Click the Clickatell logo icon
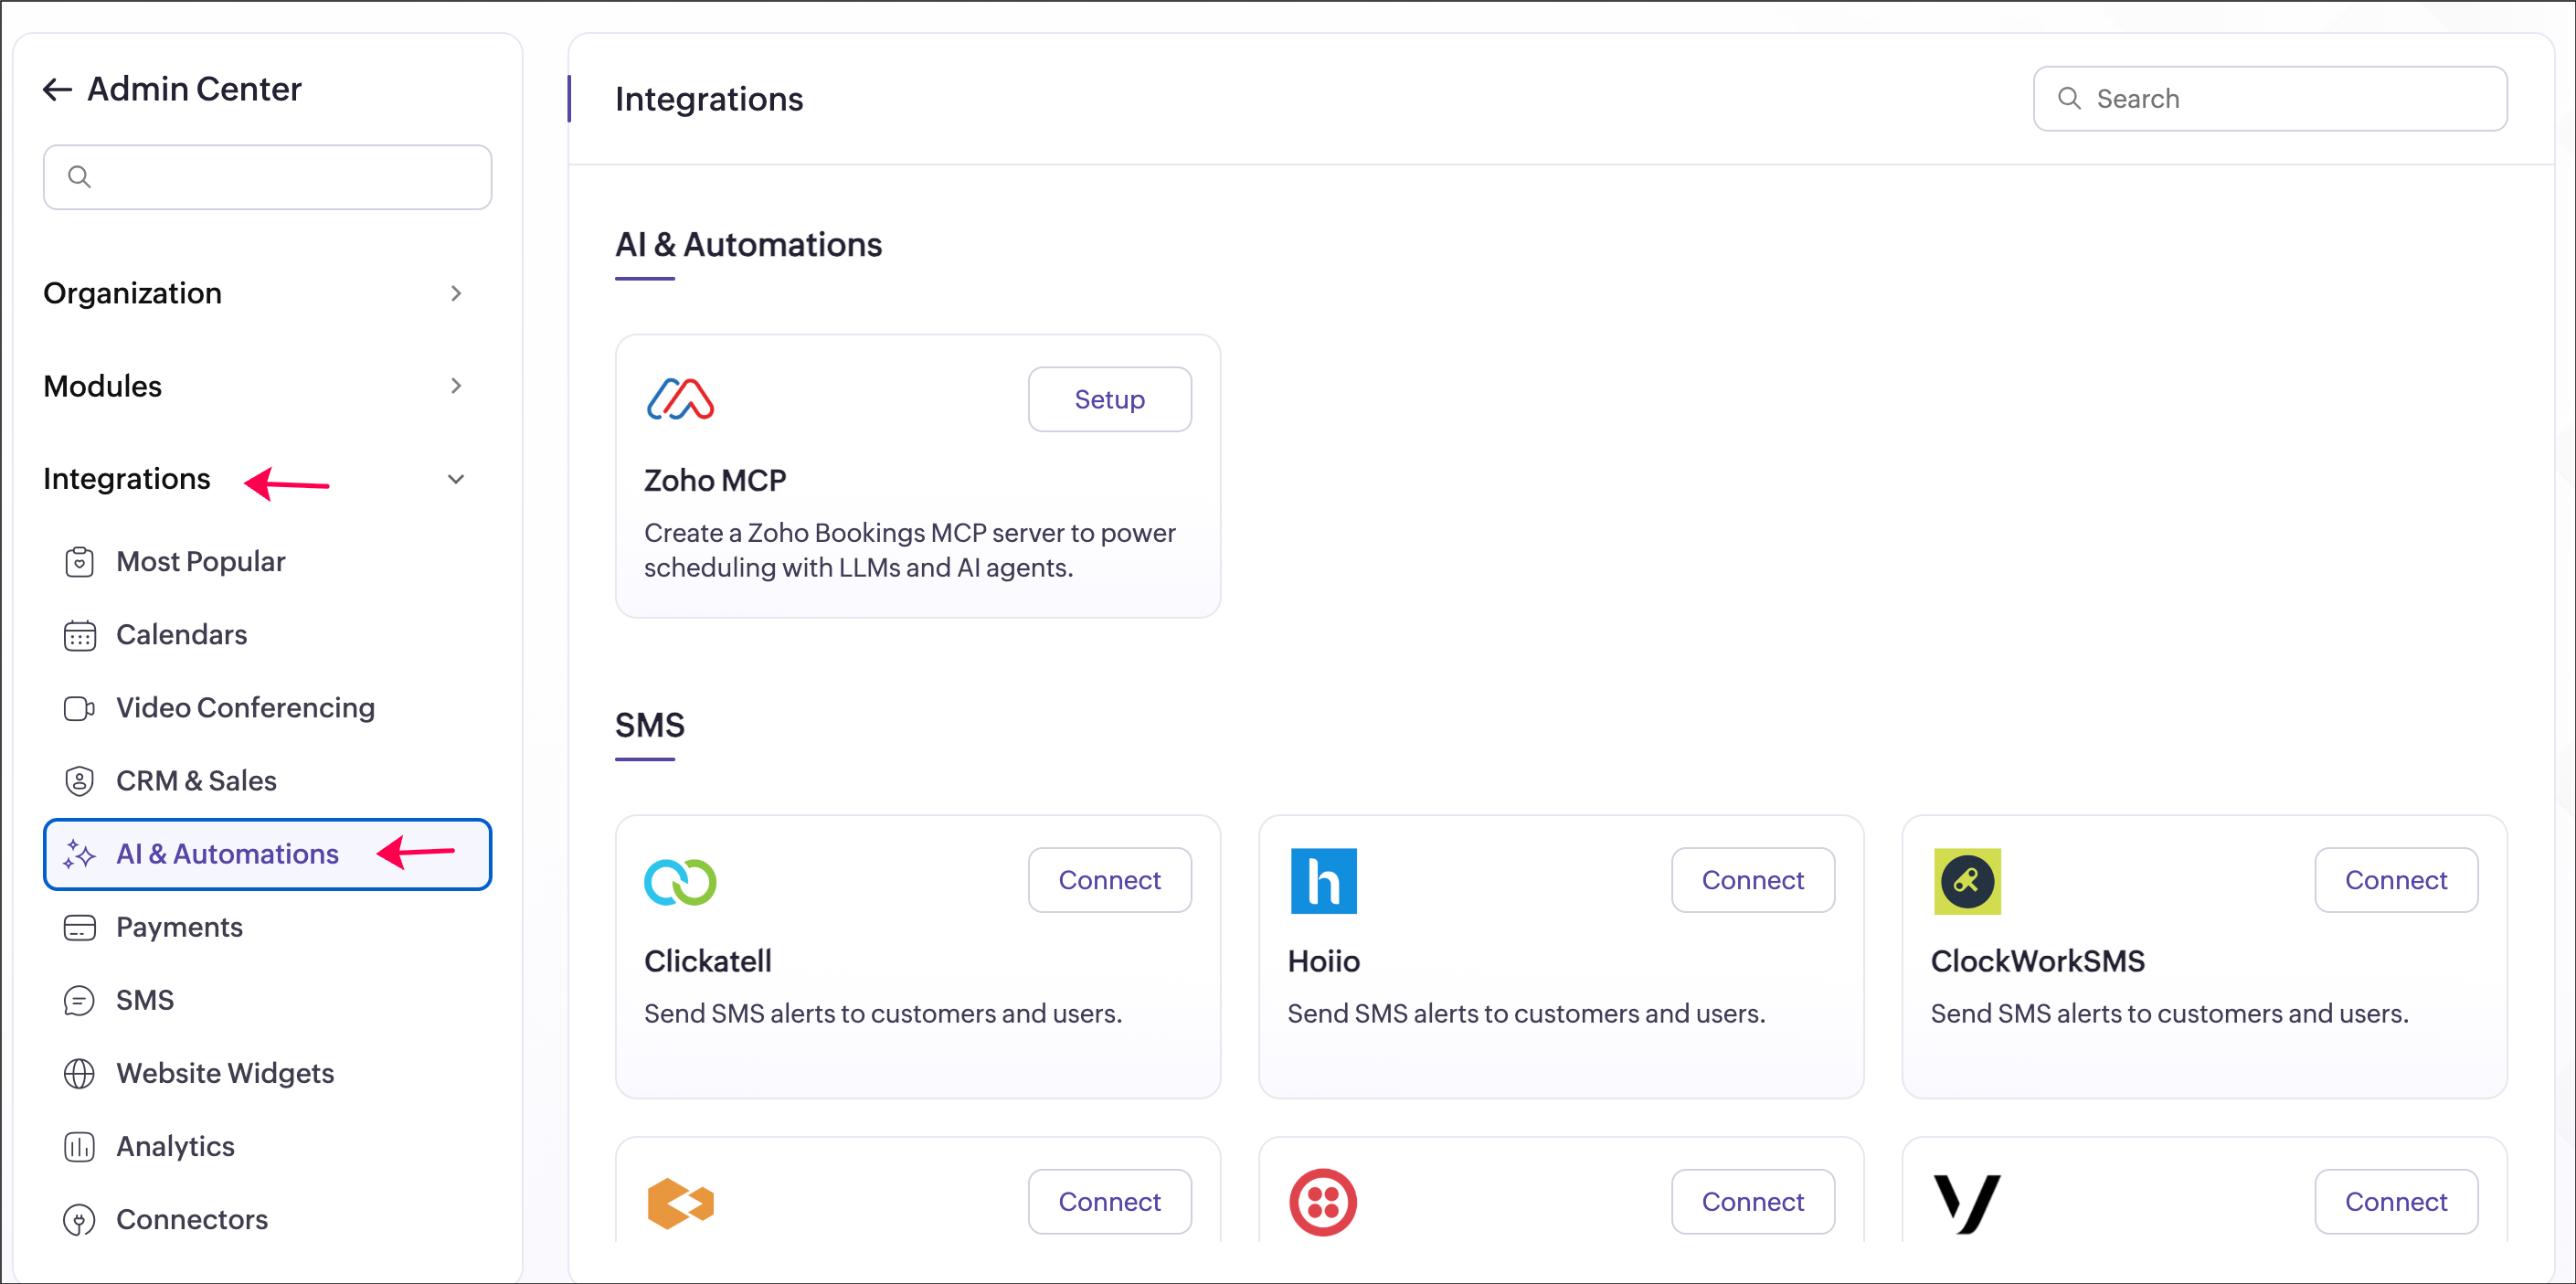 click(680, 881)
